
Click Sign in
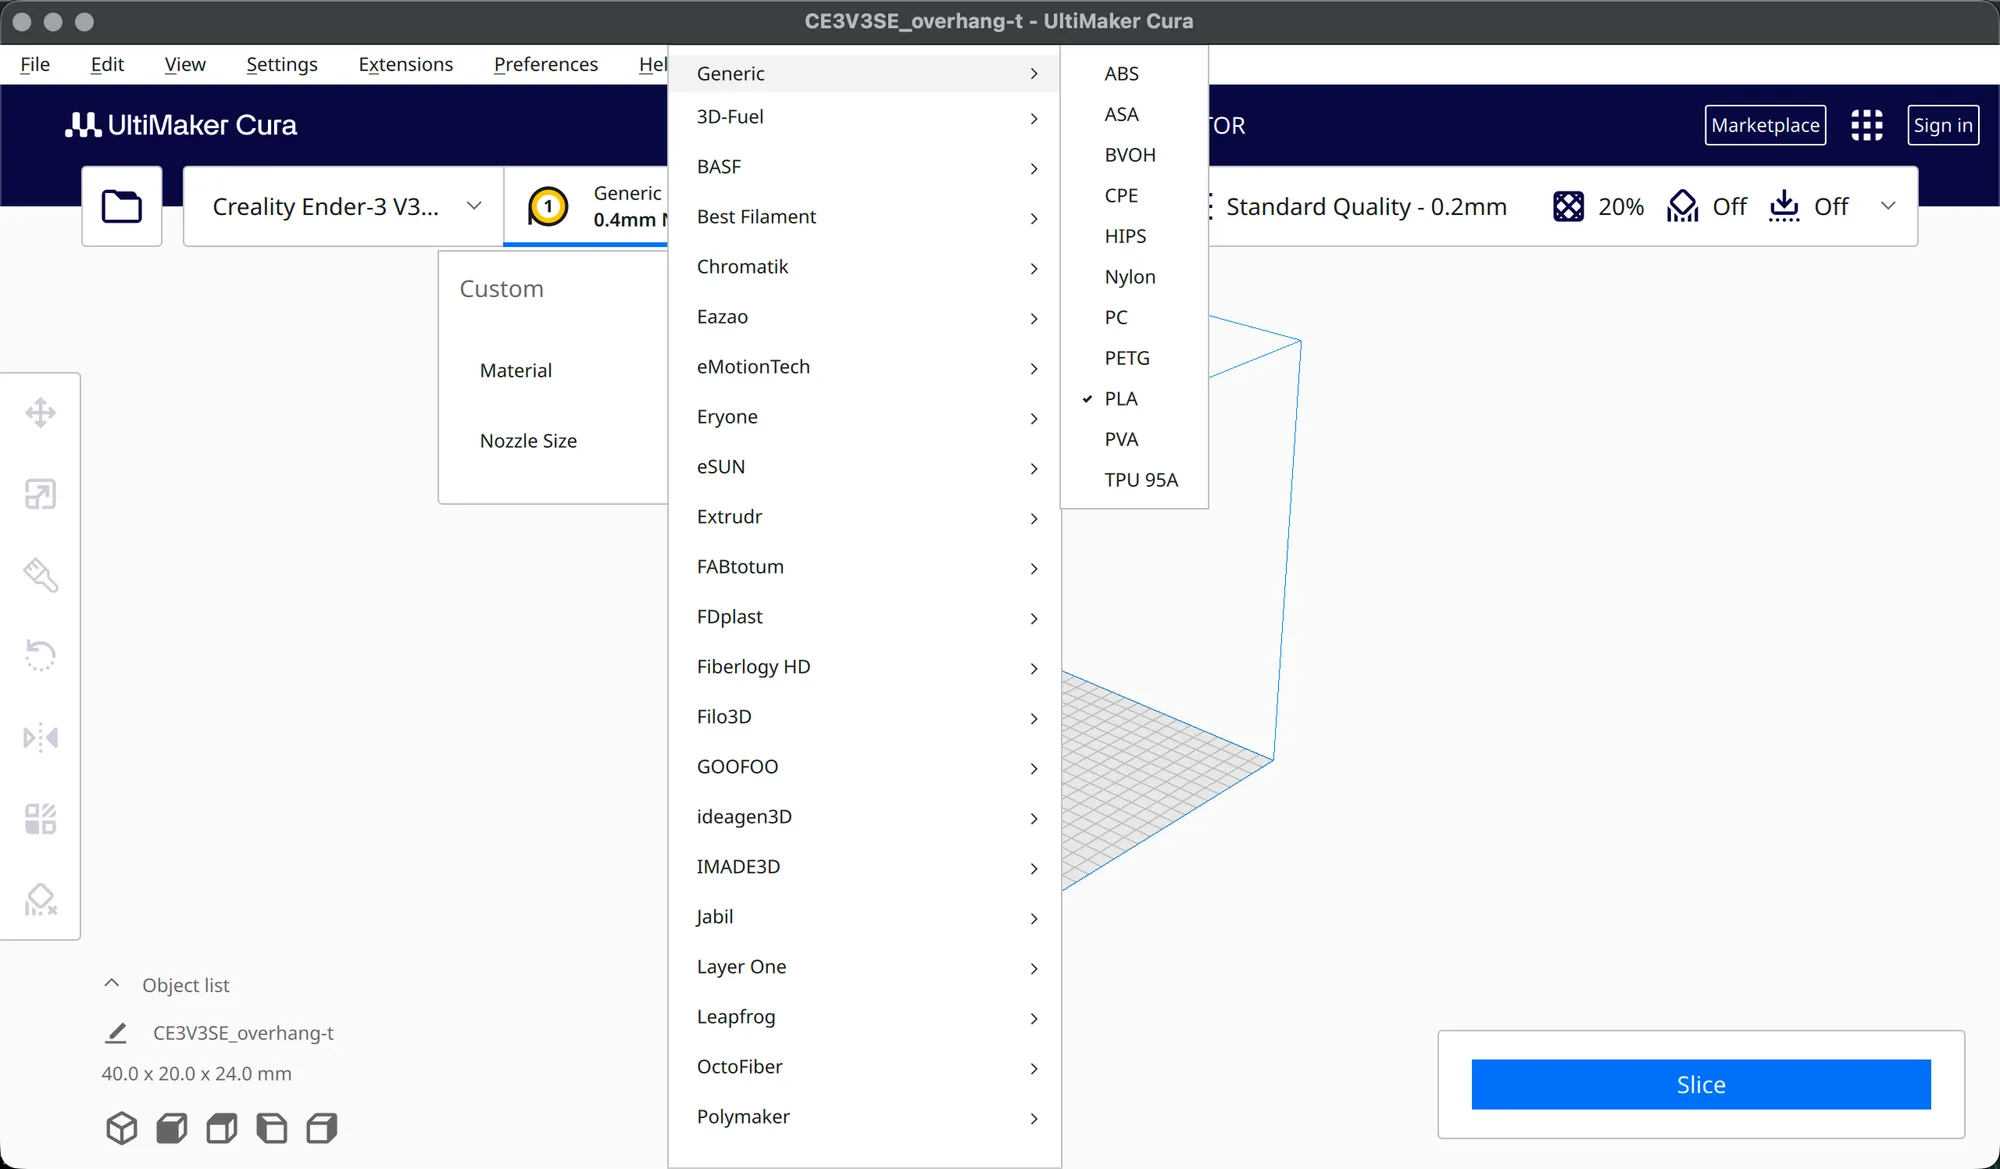tap(1943, 125)
